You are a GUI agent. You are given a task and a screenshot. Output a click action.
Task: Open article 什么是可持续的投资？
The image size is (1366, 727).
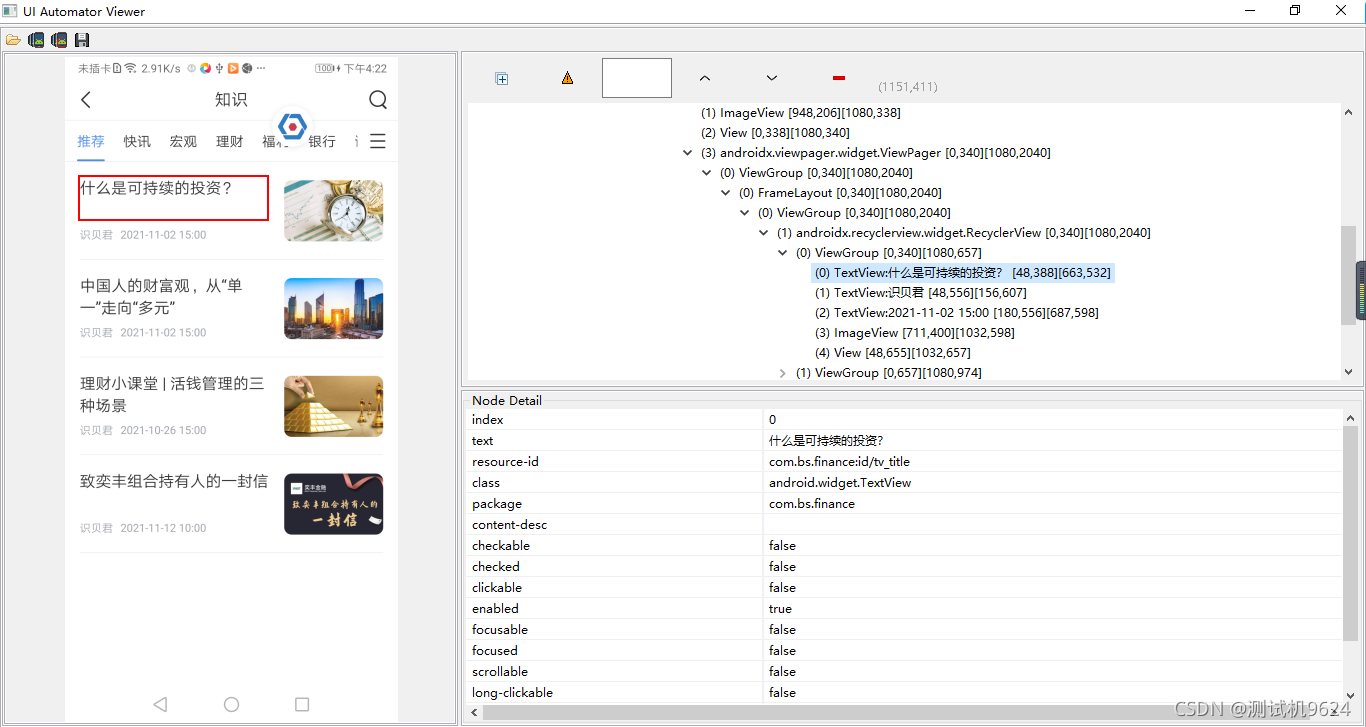pyautogui.click(x=156, y=187)
